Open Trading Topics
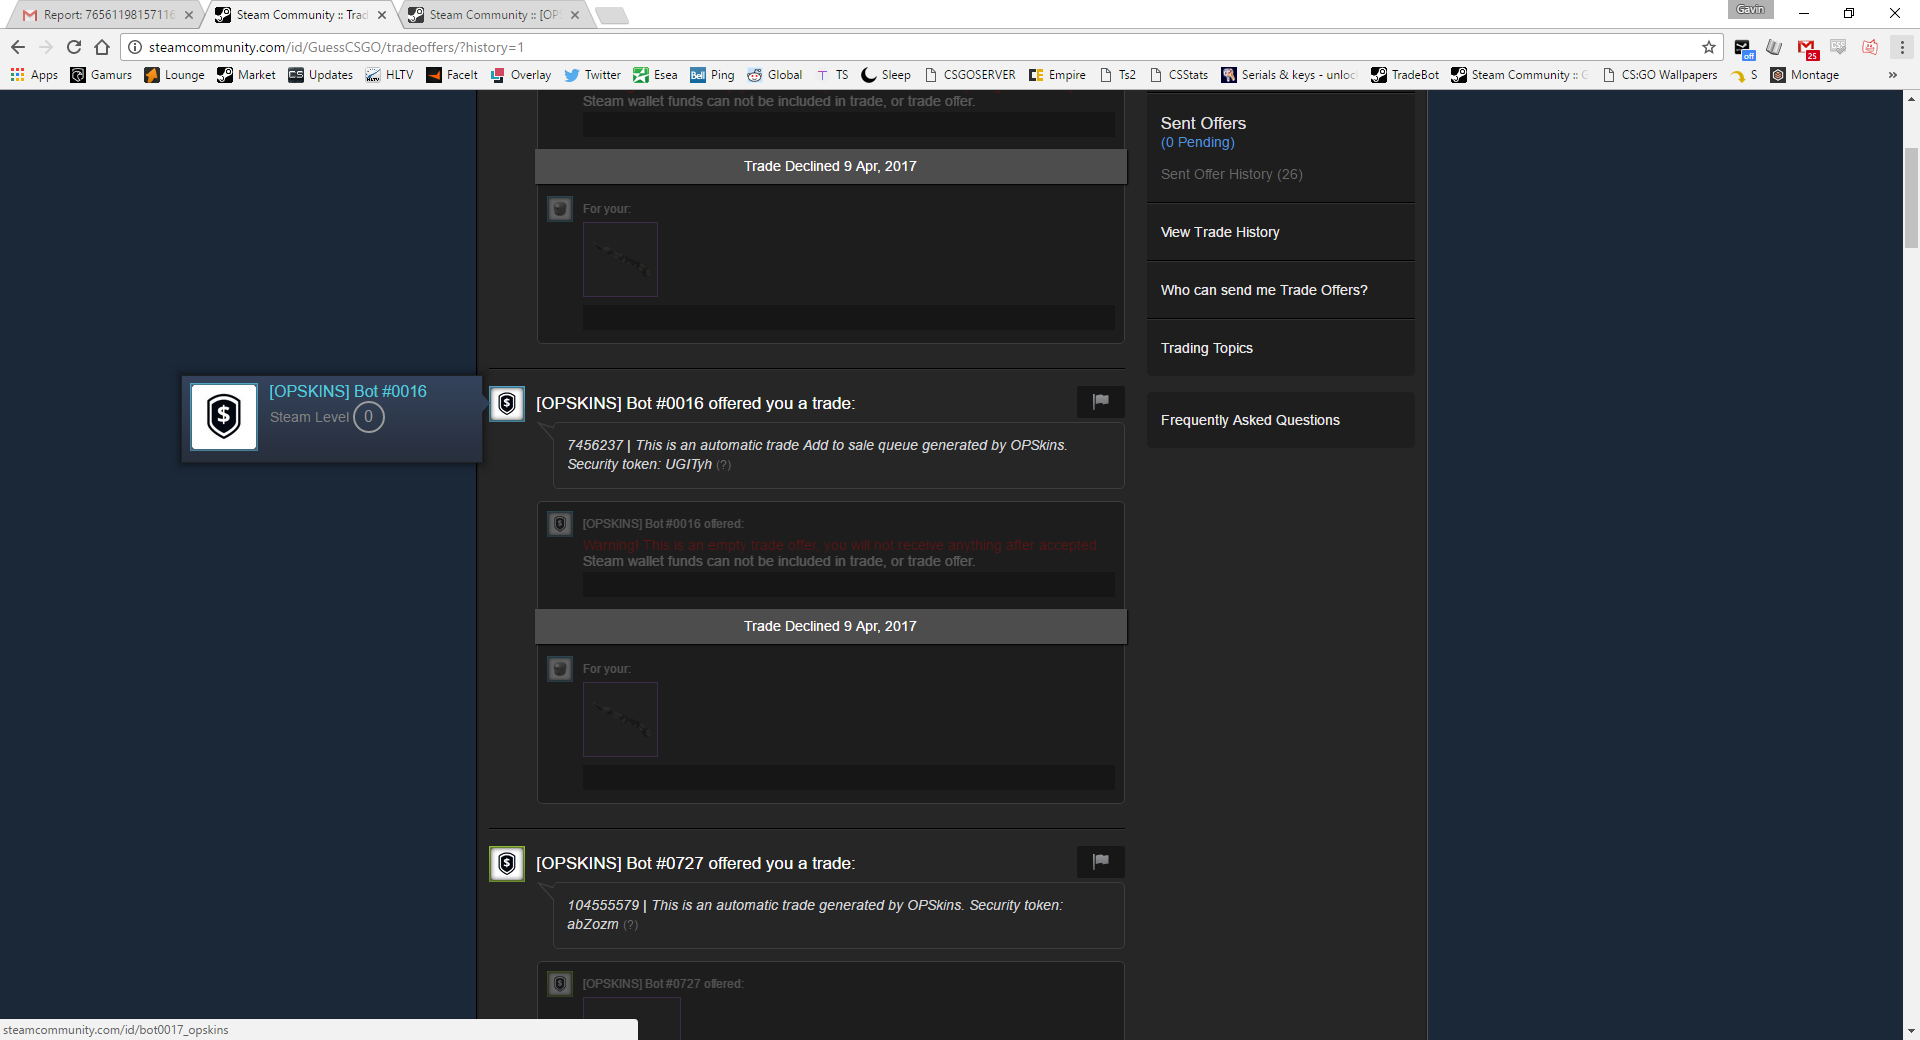Image resolution: width=1920 pixels, height=1040 pixels. tap(1206, 348)
